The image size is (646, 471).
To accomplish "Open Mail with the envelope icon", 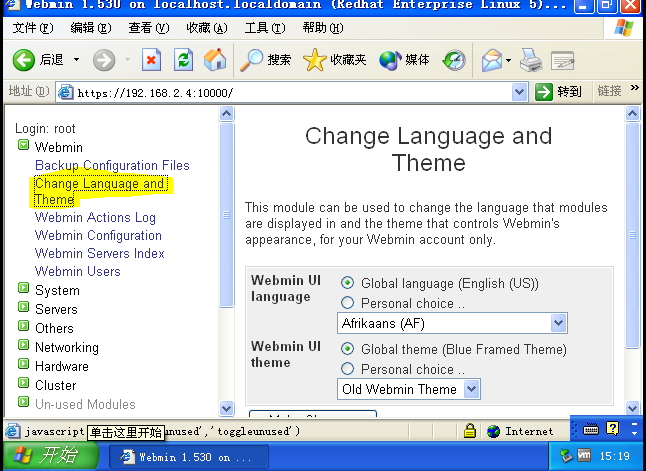I will coord(492,61).
